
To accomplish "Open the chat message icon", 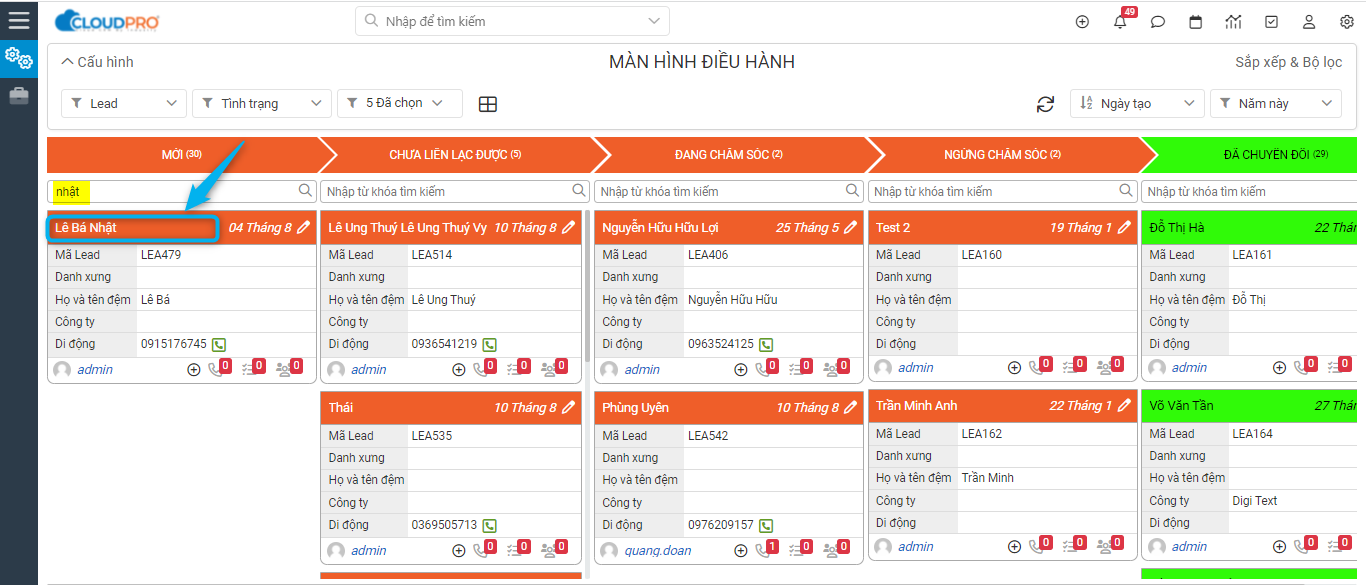I will click(1158, 22).
